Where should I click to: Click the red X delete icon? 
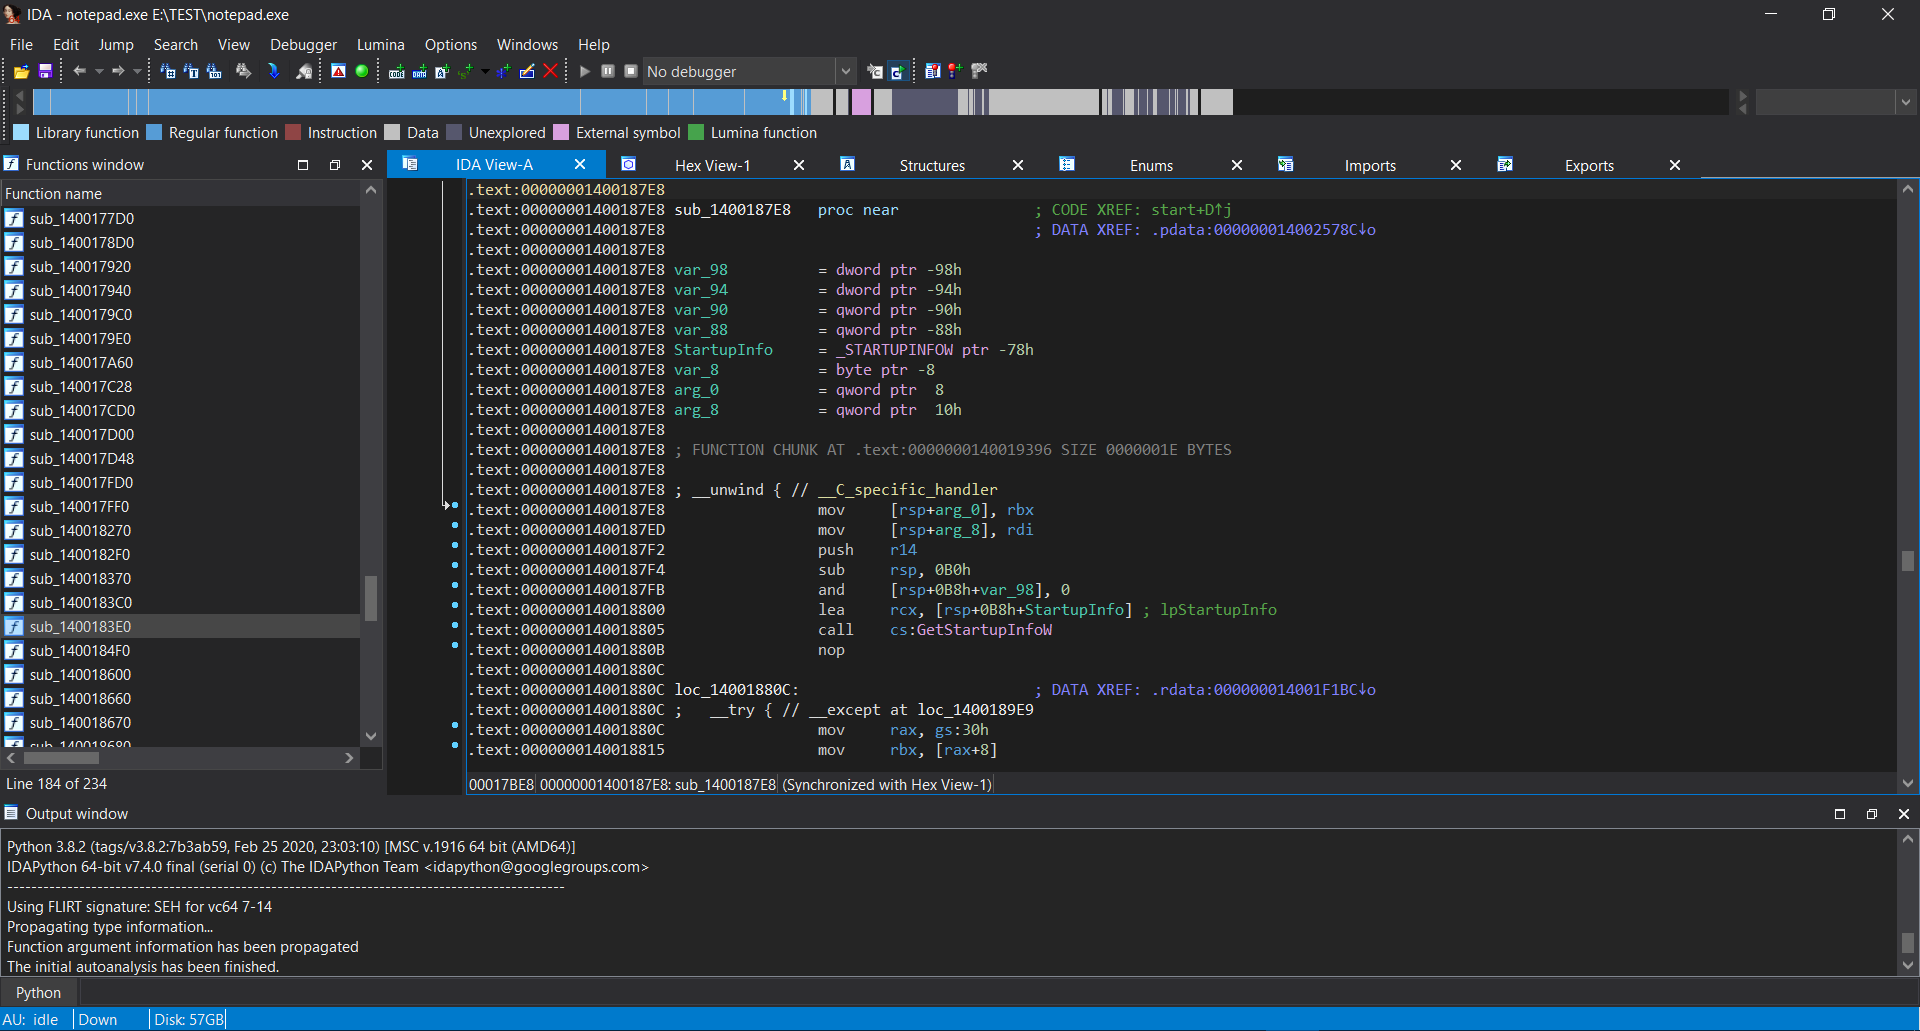[x=550, y=71]
